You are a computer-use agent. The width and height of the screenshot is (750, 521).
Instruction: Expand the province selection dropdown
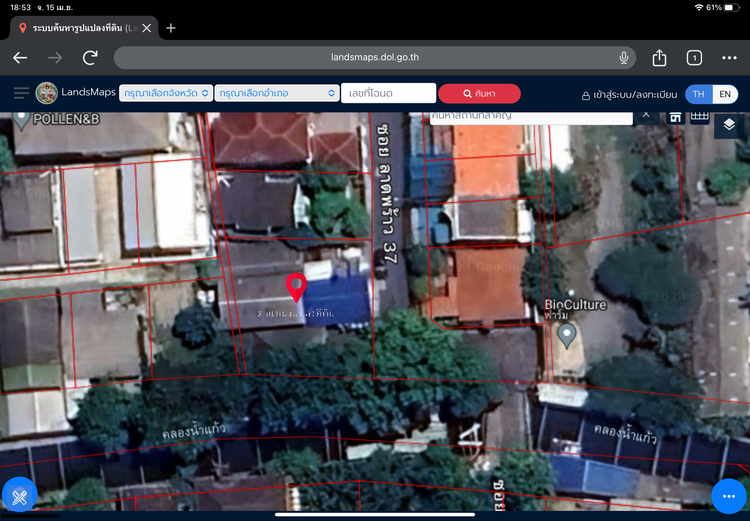166,93
